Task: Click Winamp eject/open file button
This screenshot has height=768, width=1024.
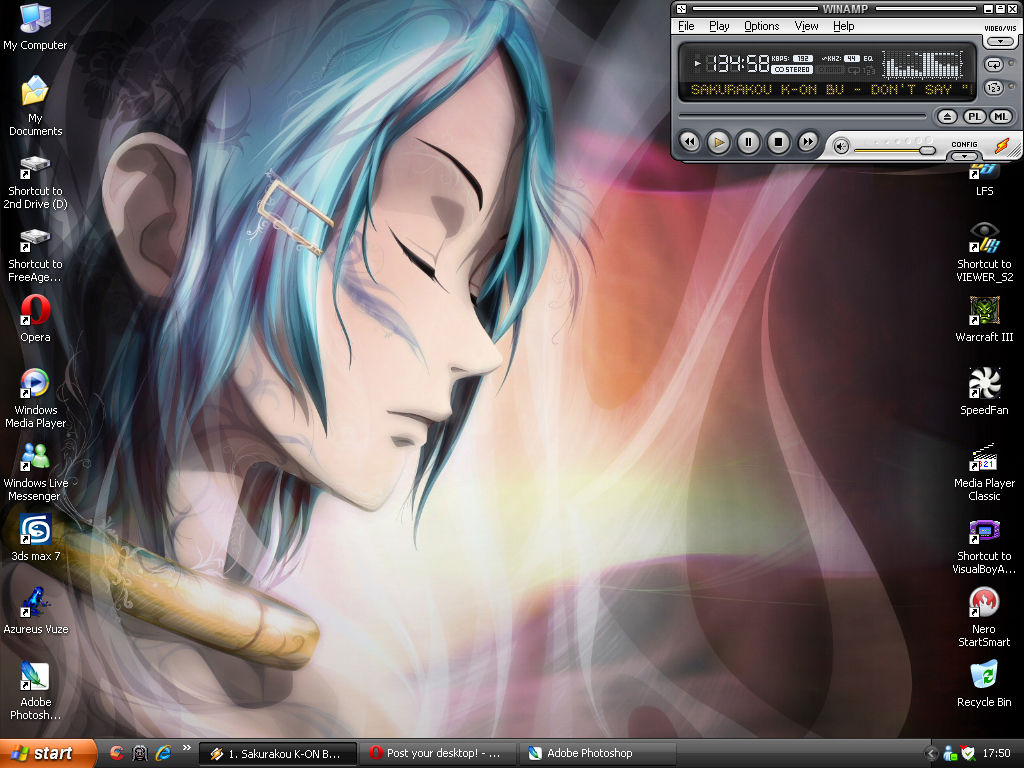Action: click(x=947, y=117)
